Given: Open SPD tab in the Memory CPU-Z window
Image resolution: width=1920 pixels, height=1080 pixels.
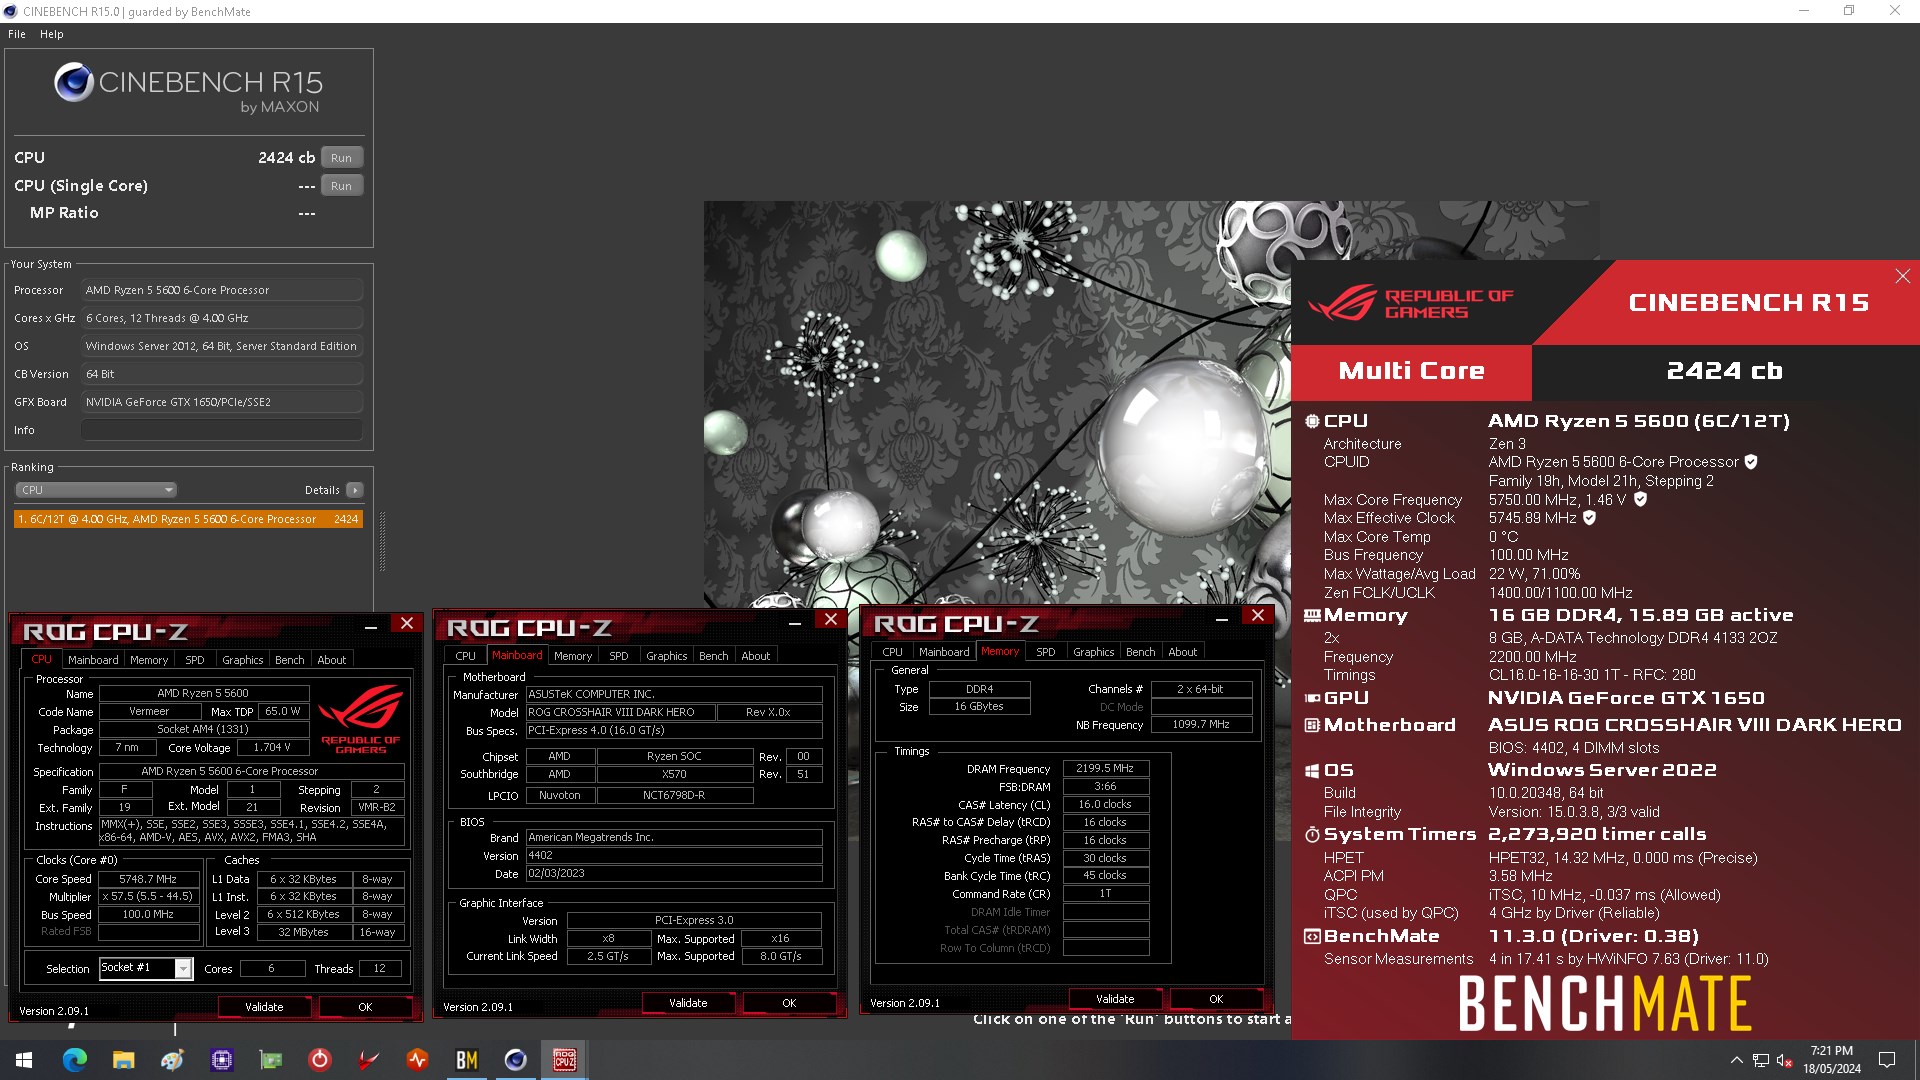Looking at the screenshot, I should pos(1046,652).
